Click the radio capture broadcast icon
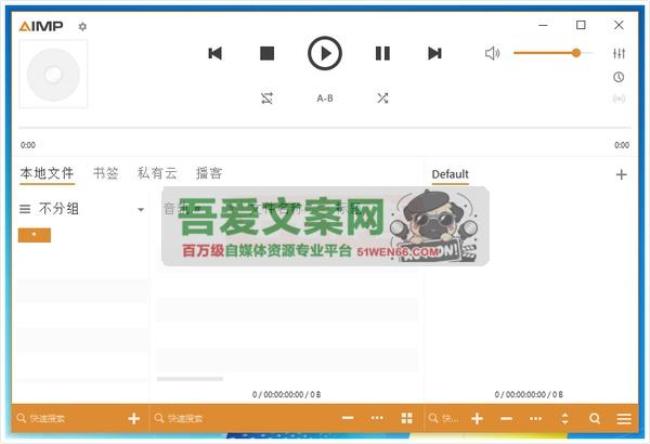Viewport: 650px width, 444px height. 619,99
